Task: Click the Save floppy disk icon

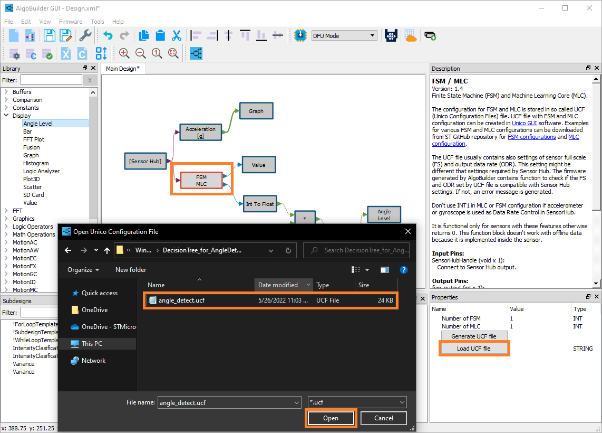Action: pyautogui.click(x=50, y=35)
